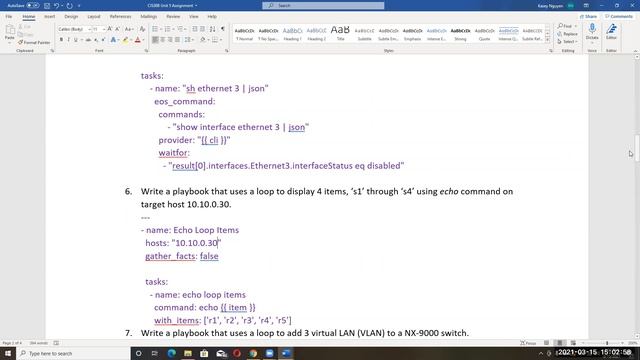This screenshot has width=640, height=360.
Task: Apply Subscript formatting
Action: click(96, 40)
